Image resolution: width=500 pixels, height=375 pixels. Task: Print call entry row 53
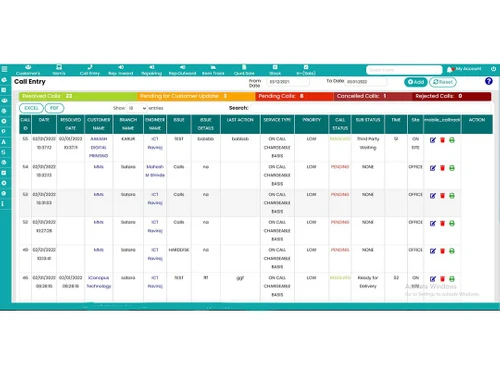pyautogui.click(x=452, y=196)
